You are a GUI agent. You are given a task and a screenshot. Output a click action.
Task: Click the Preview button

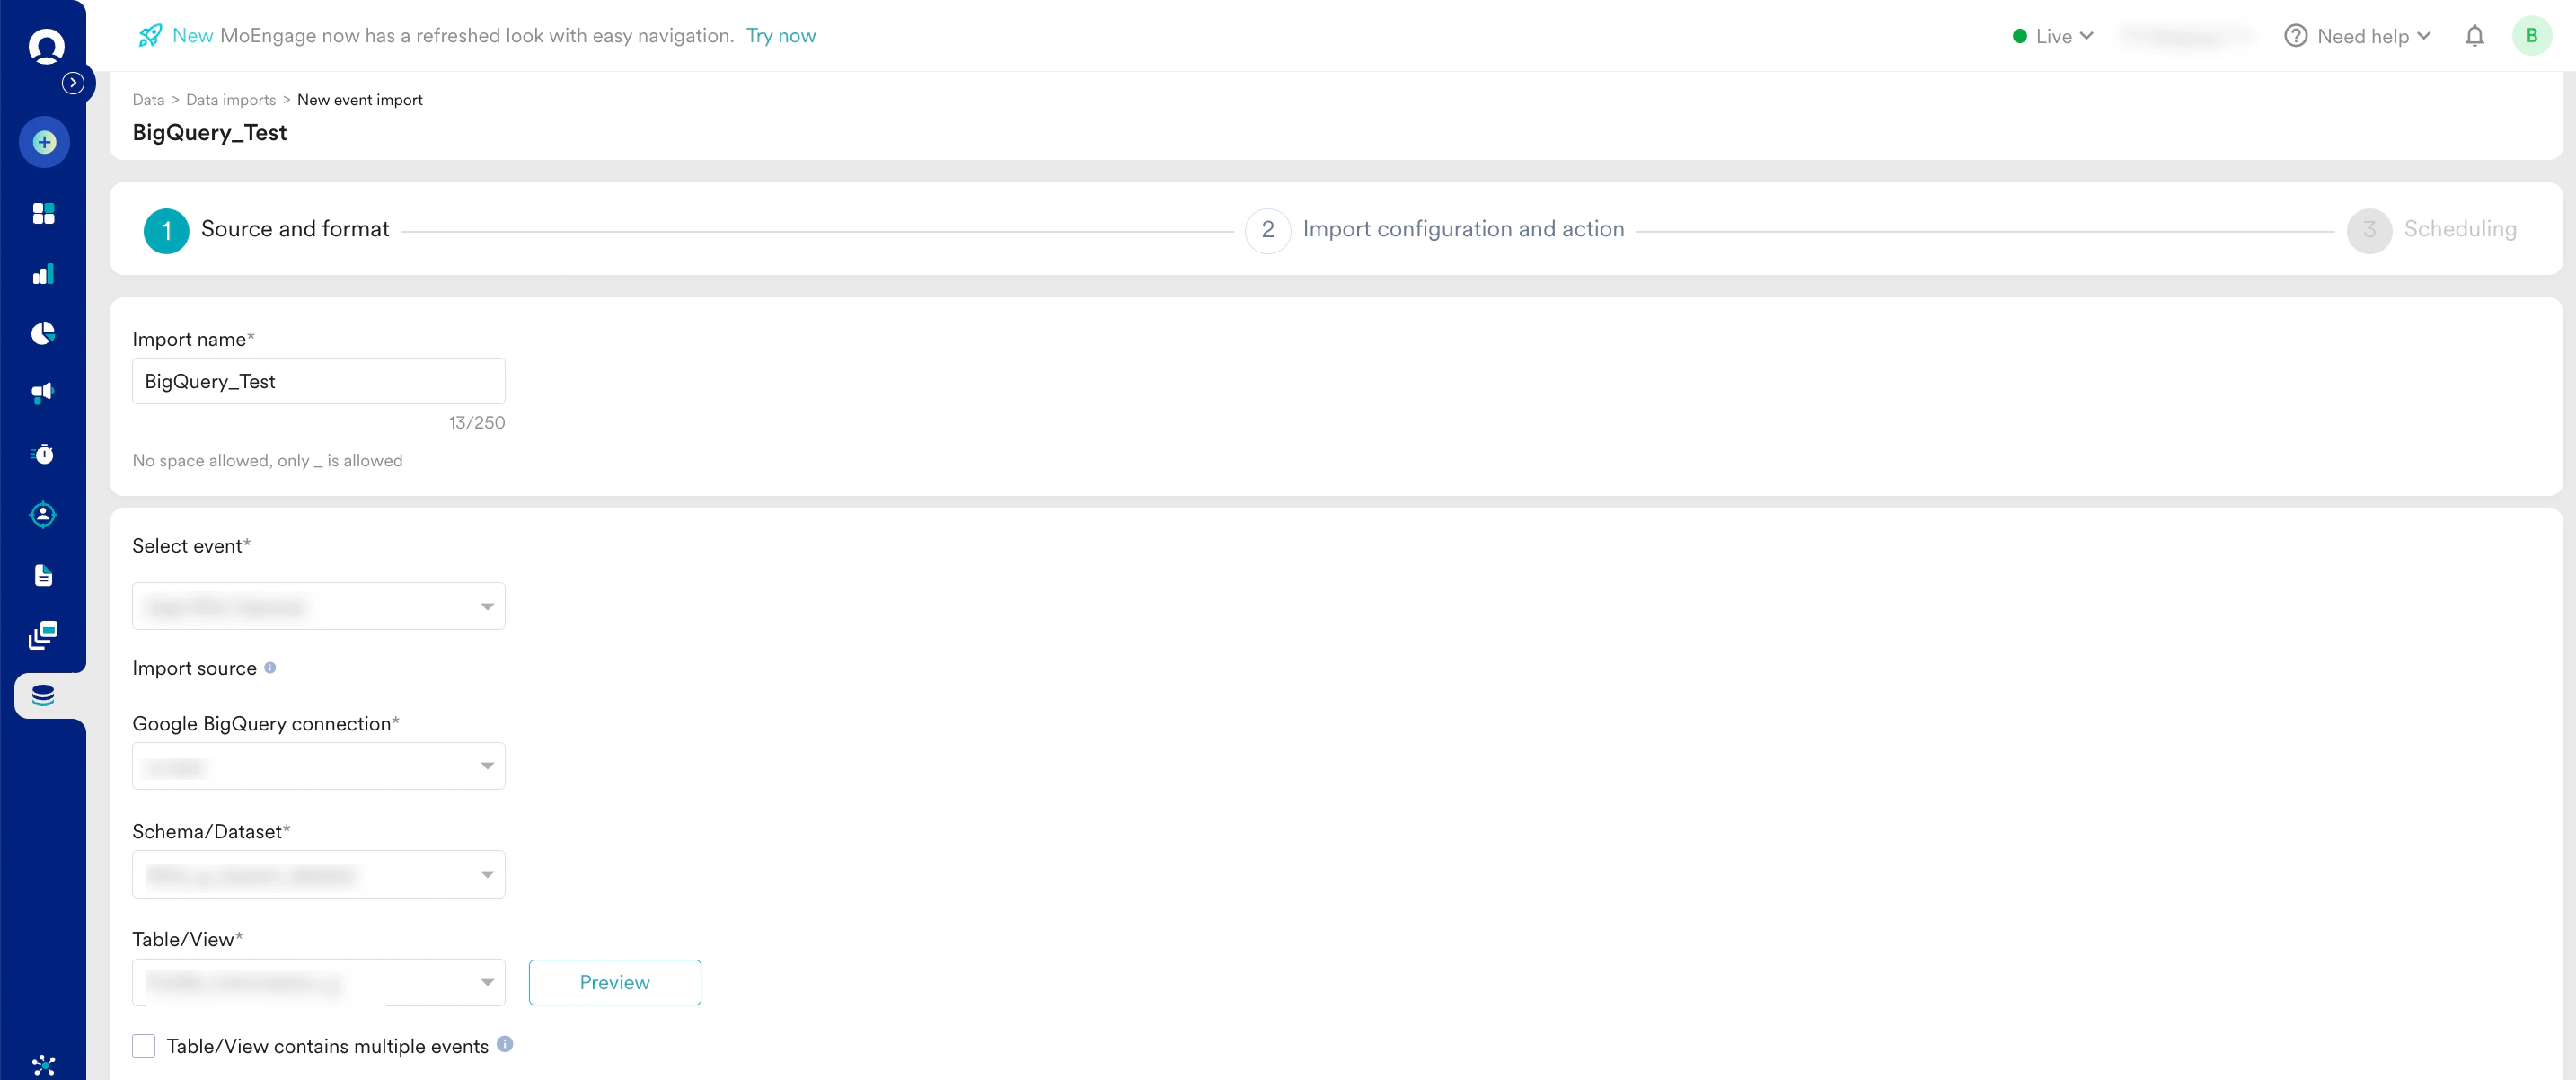click(x=614, y=982)
